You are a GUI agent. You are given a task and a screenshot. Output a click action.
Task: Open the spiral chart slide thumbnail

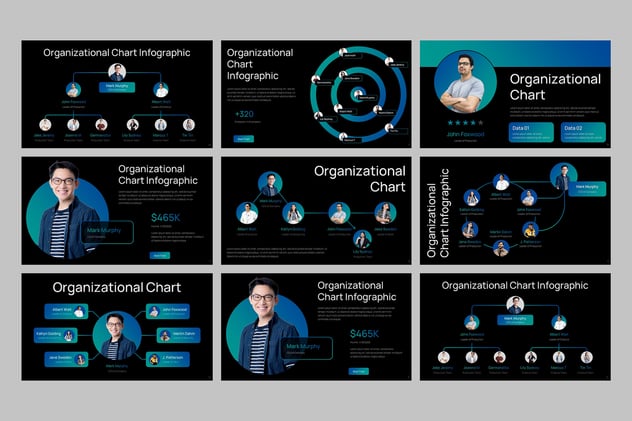click(x=316, y=93)
